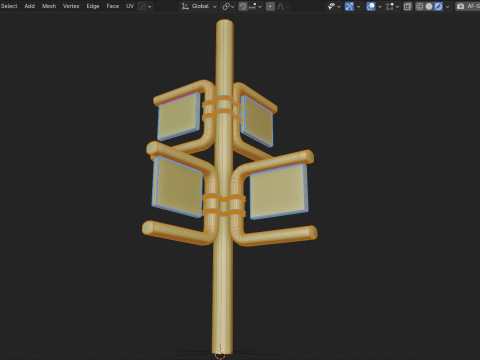Toggle proportional editing
480x360 pixels.
(x=270, y=6)
